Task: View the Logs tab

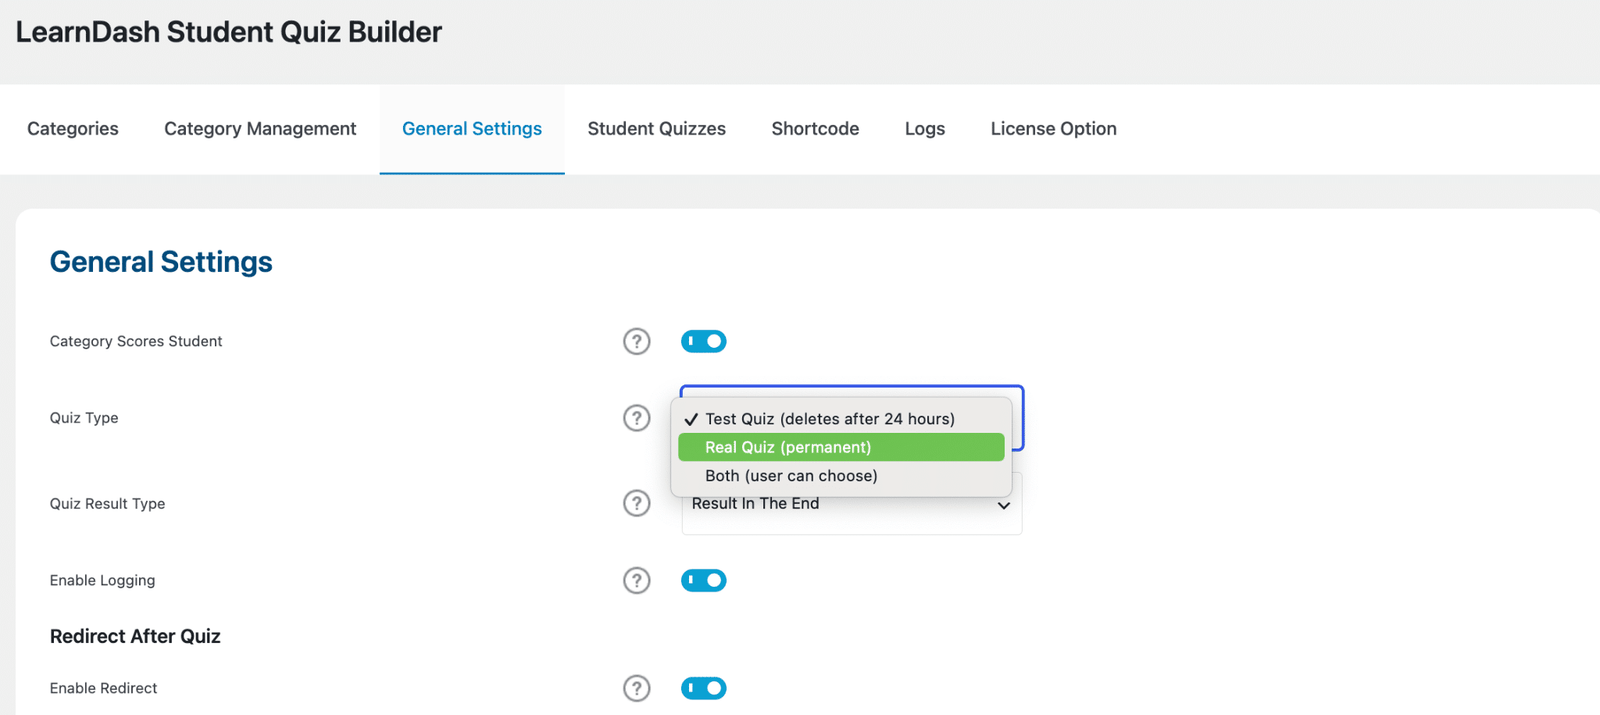Action: pos(925,129)
